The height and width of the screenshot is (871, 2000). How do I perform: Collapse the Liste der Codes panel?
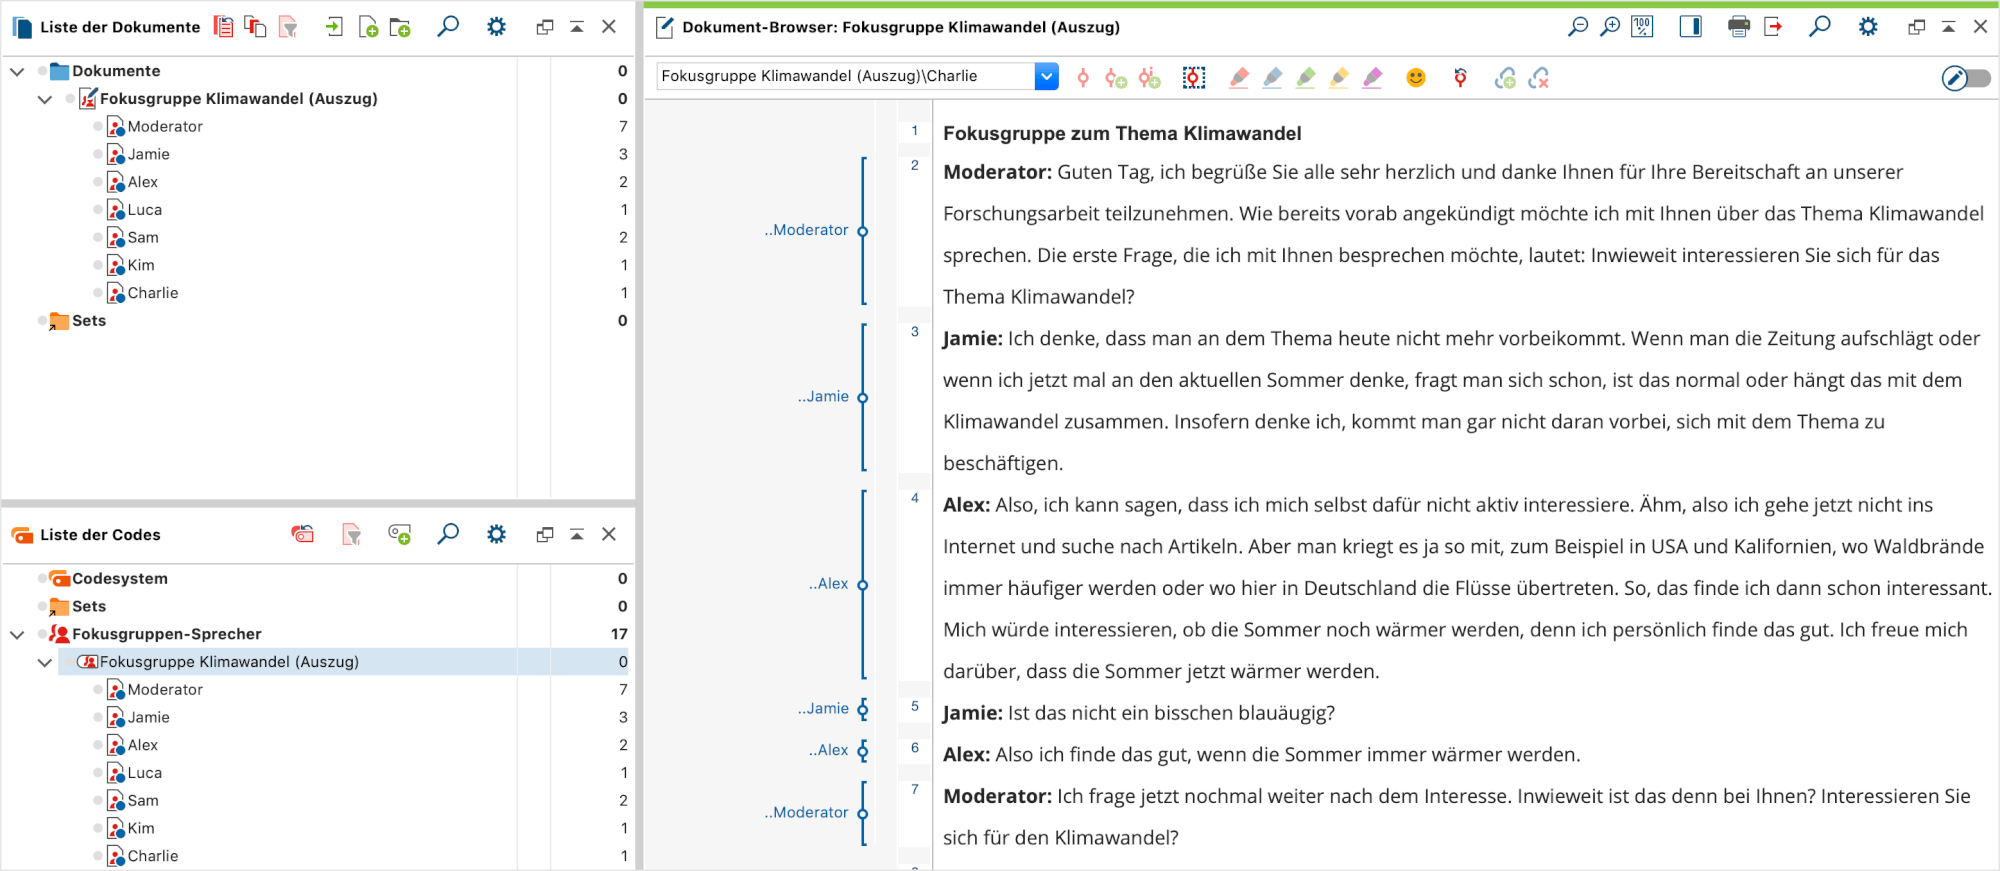(577, 534)
